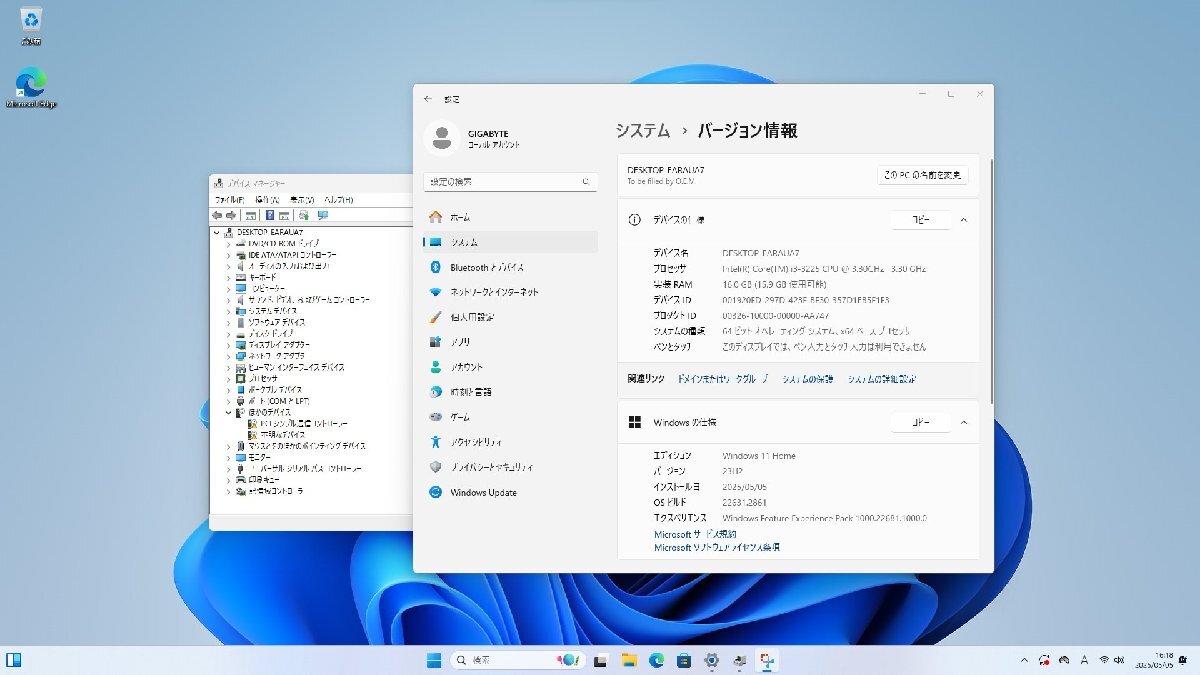Click Back arrow in Device Manager toolbar
The width and height of the screenshot is (1200, 675).
coord(217,215)
